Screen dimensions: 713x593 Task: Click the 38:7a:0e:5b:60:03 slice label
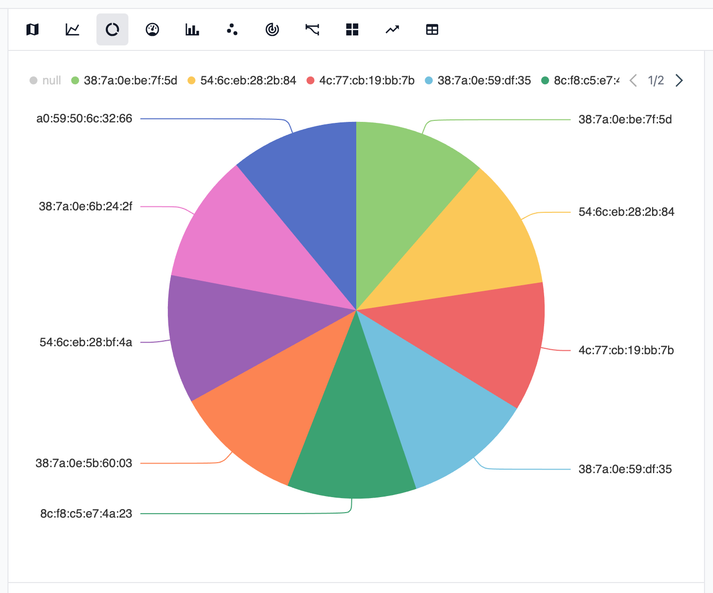[84, 463]
